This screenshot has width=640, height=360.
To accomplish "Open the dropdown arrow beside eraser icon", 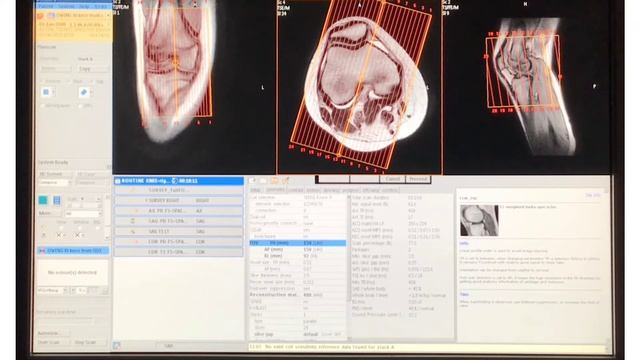I will coord(91,93).
